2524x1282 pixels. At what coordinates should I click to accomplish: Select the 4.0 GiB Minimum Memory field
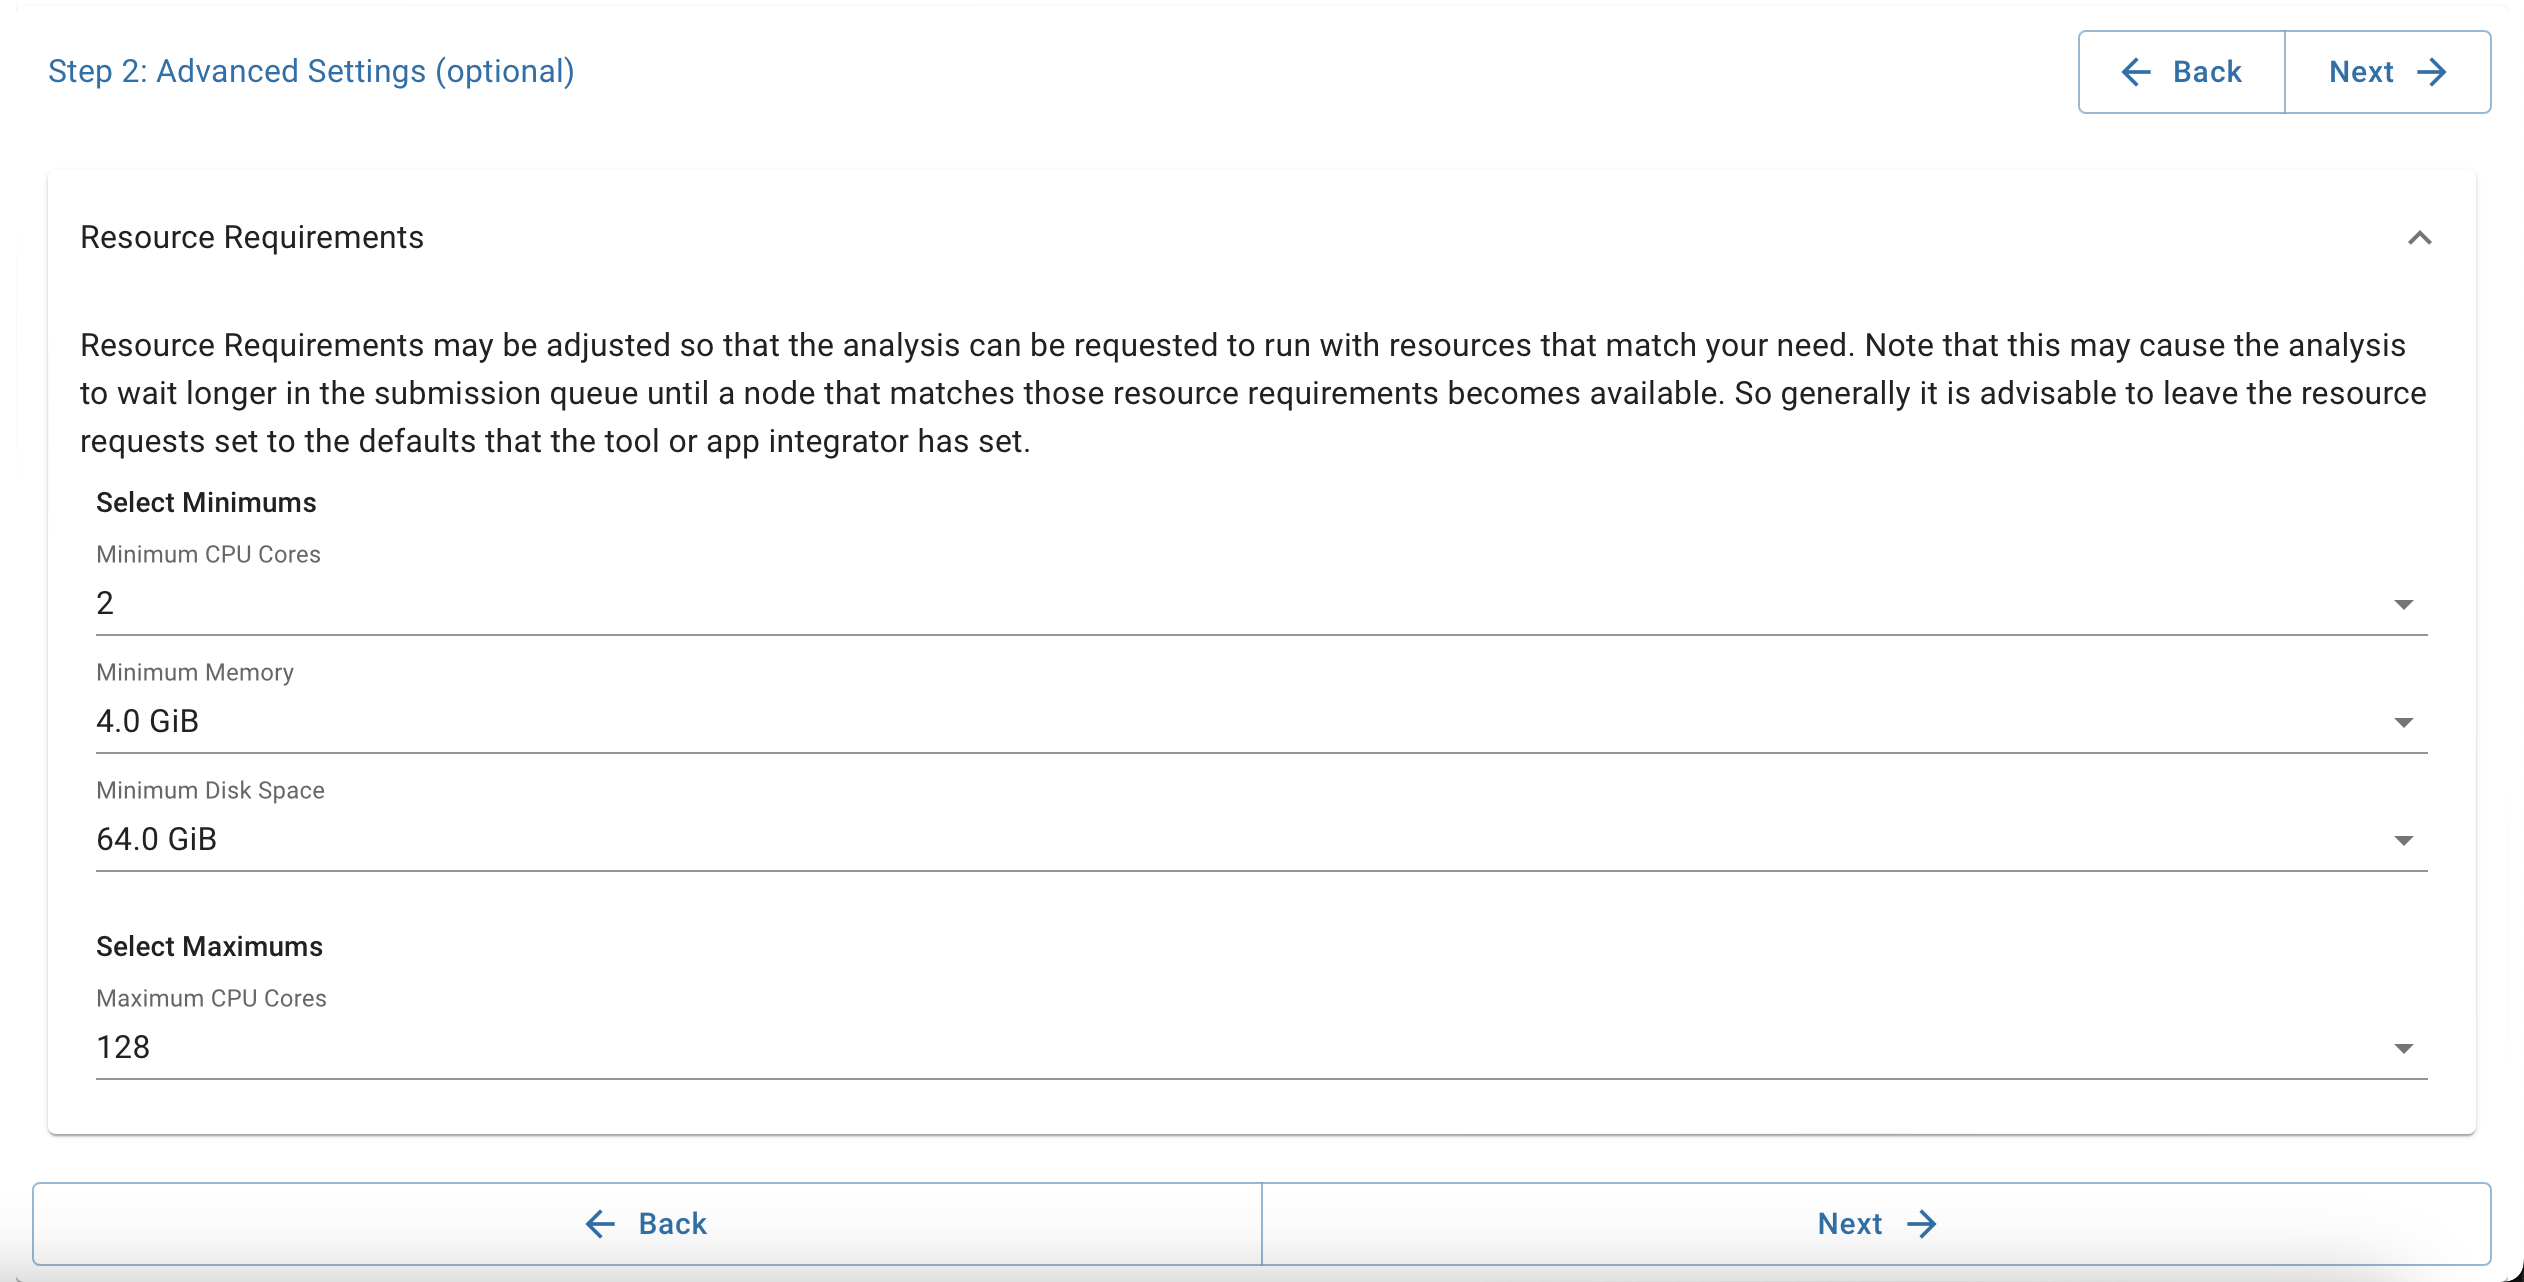point(147,720)
